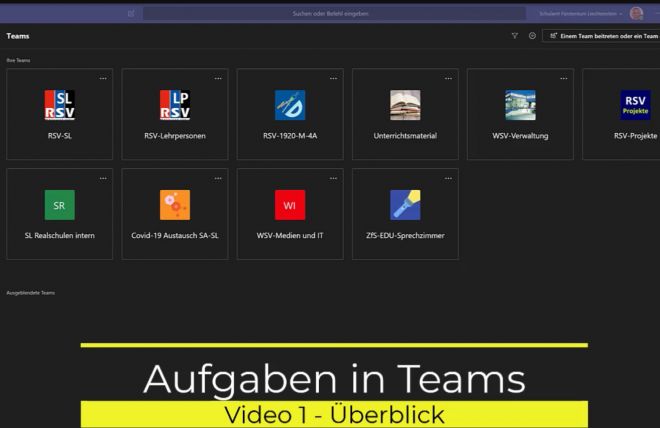Click the 'RSV-SL' team name

coord(60,136)
